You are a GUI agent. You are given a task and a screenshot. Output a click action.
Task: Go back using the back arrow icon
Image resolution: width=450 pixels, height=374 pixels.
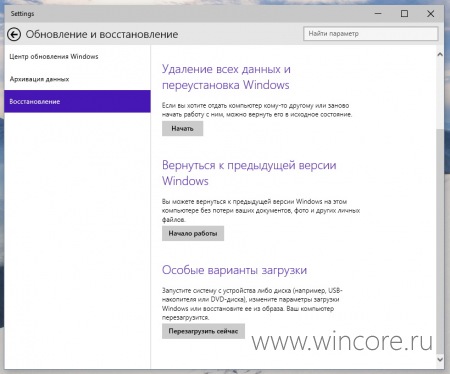(14, 34)
